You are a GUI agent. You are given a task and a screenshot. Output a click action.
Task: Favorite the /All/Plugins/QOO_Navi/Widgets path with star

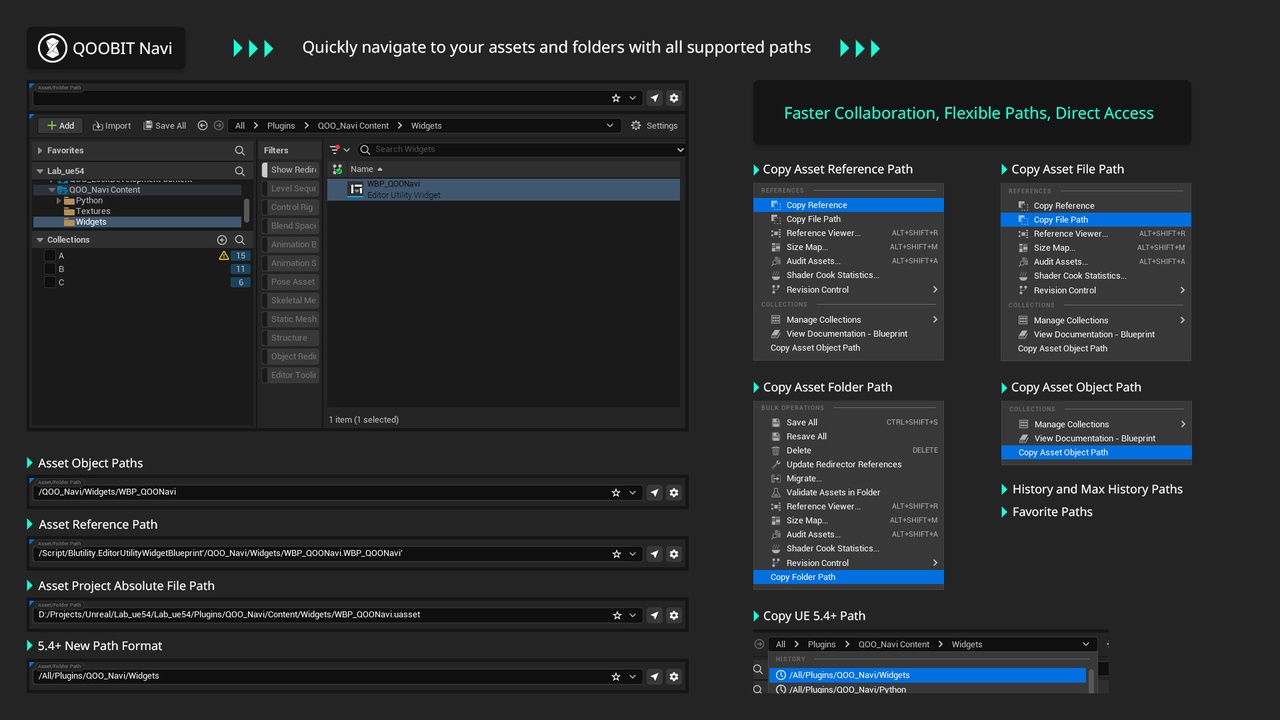coord(616,676)
